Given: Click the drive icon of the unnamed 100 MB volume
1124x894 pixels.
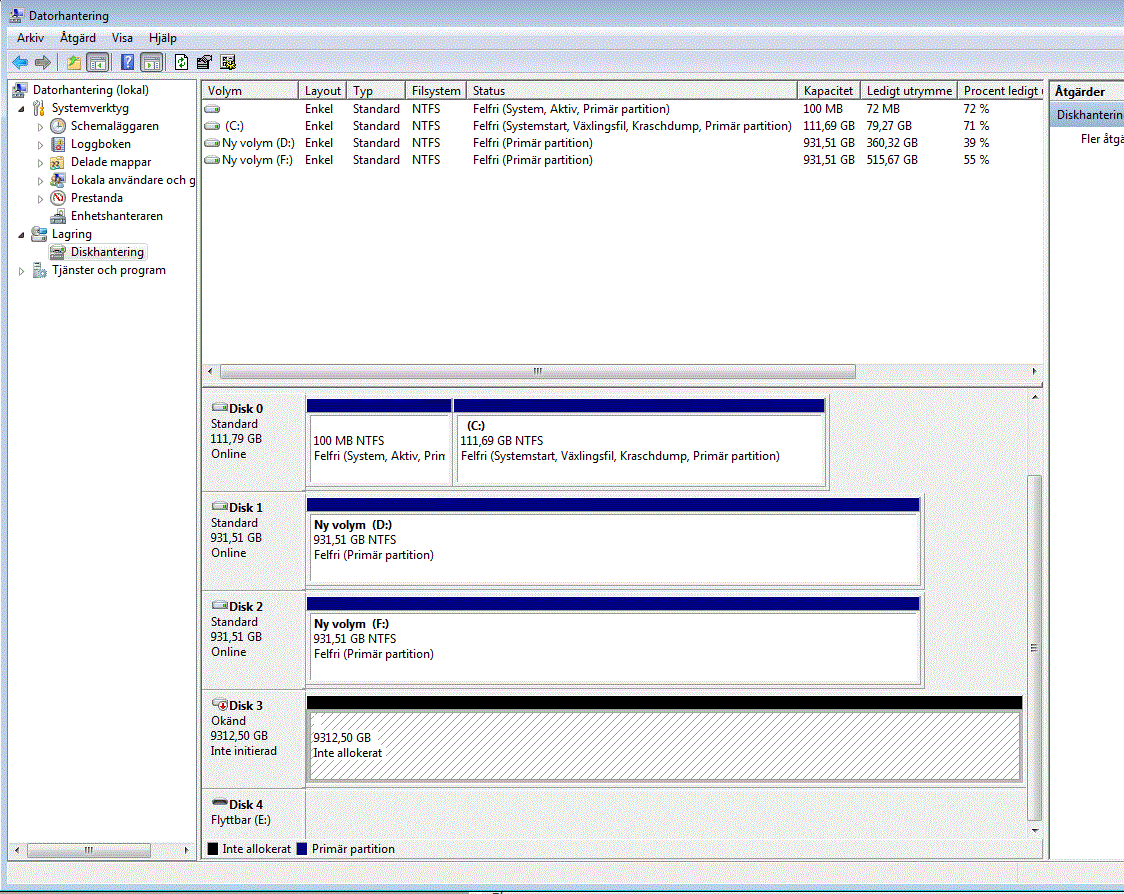Looking at the screenshot, I should point(212,109).
